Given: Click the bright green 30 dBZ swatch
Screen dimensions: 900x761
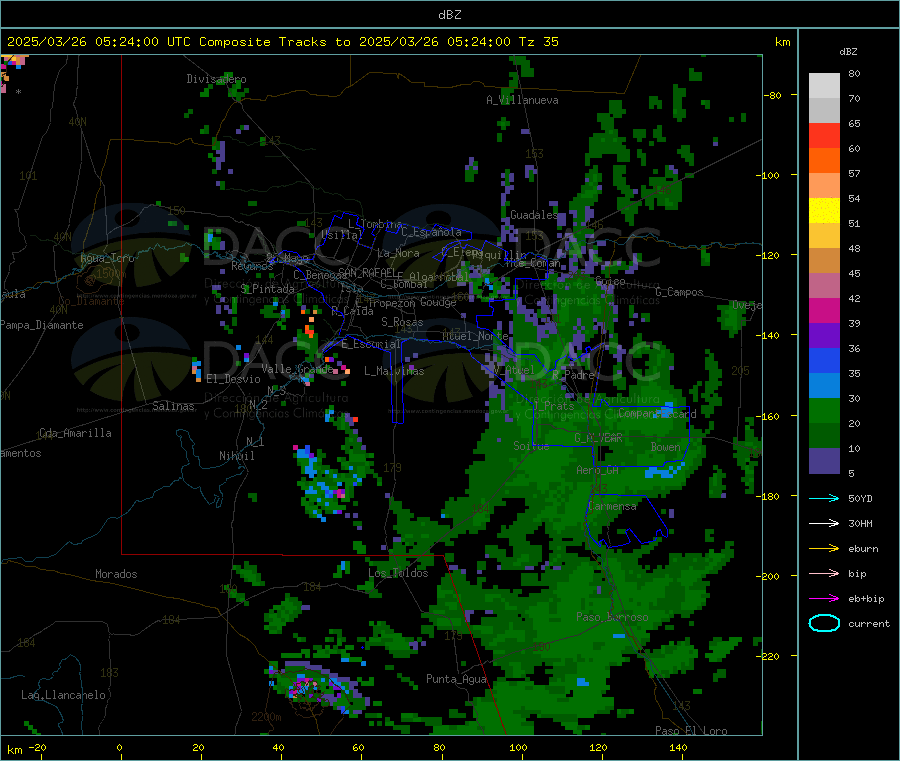Looking at the screenshot, I should (824, 410).
